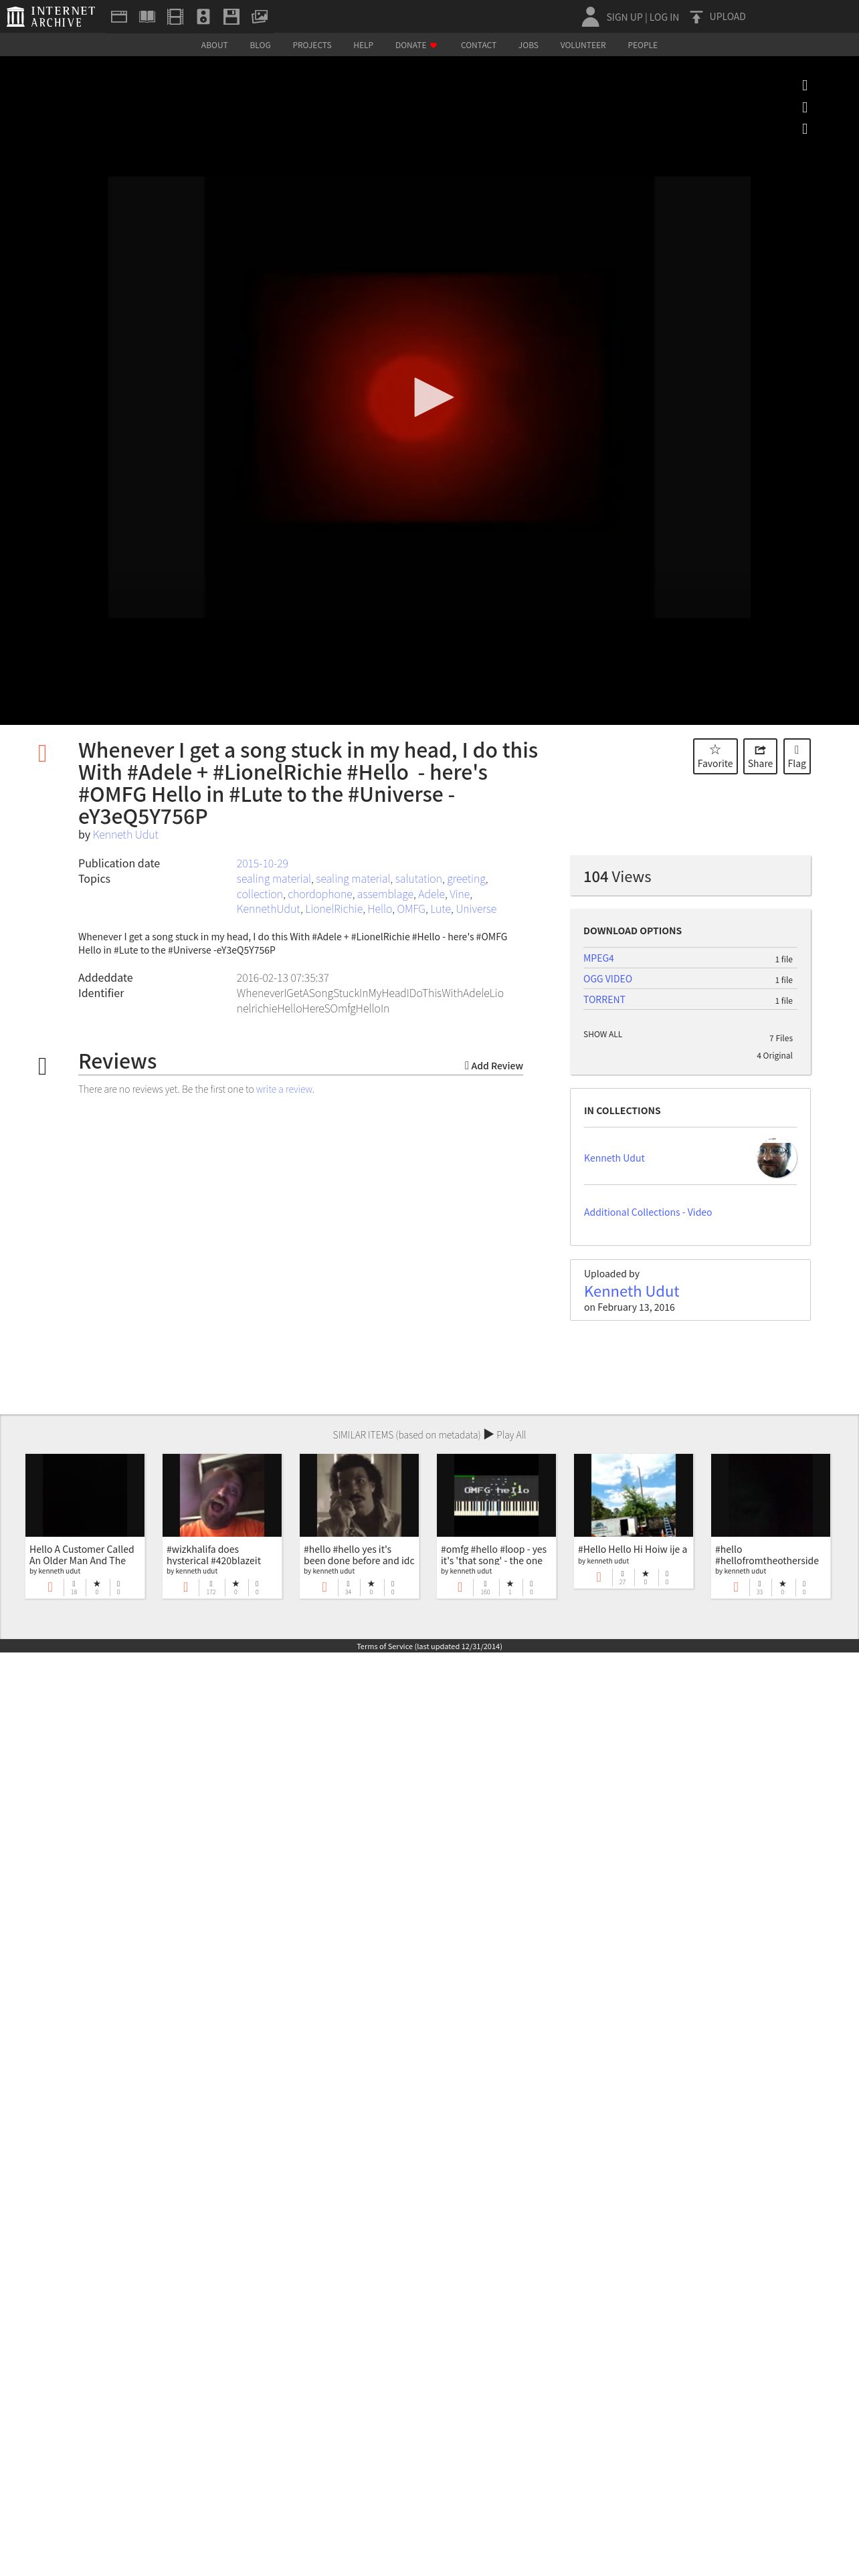
Task: Click Add Review
Action: [x=494, y=1066]
